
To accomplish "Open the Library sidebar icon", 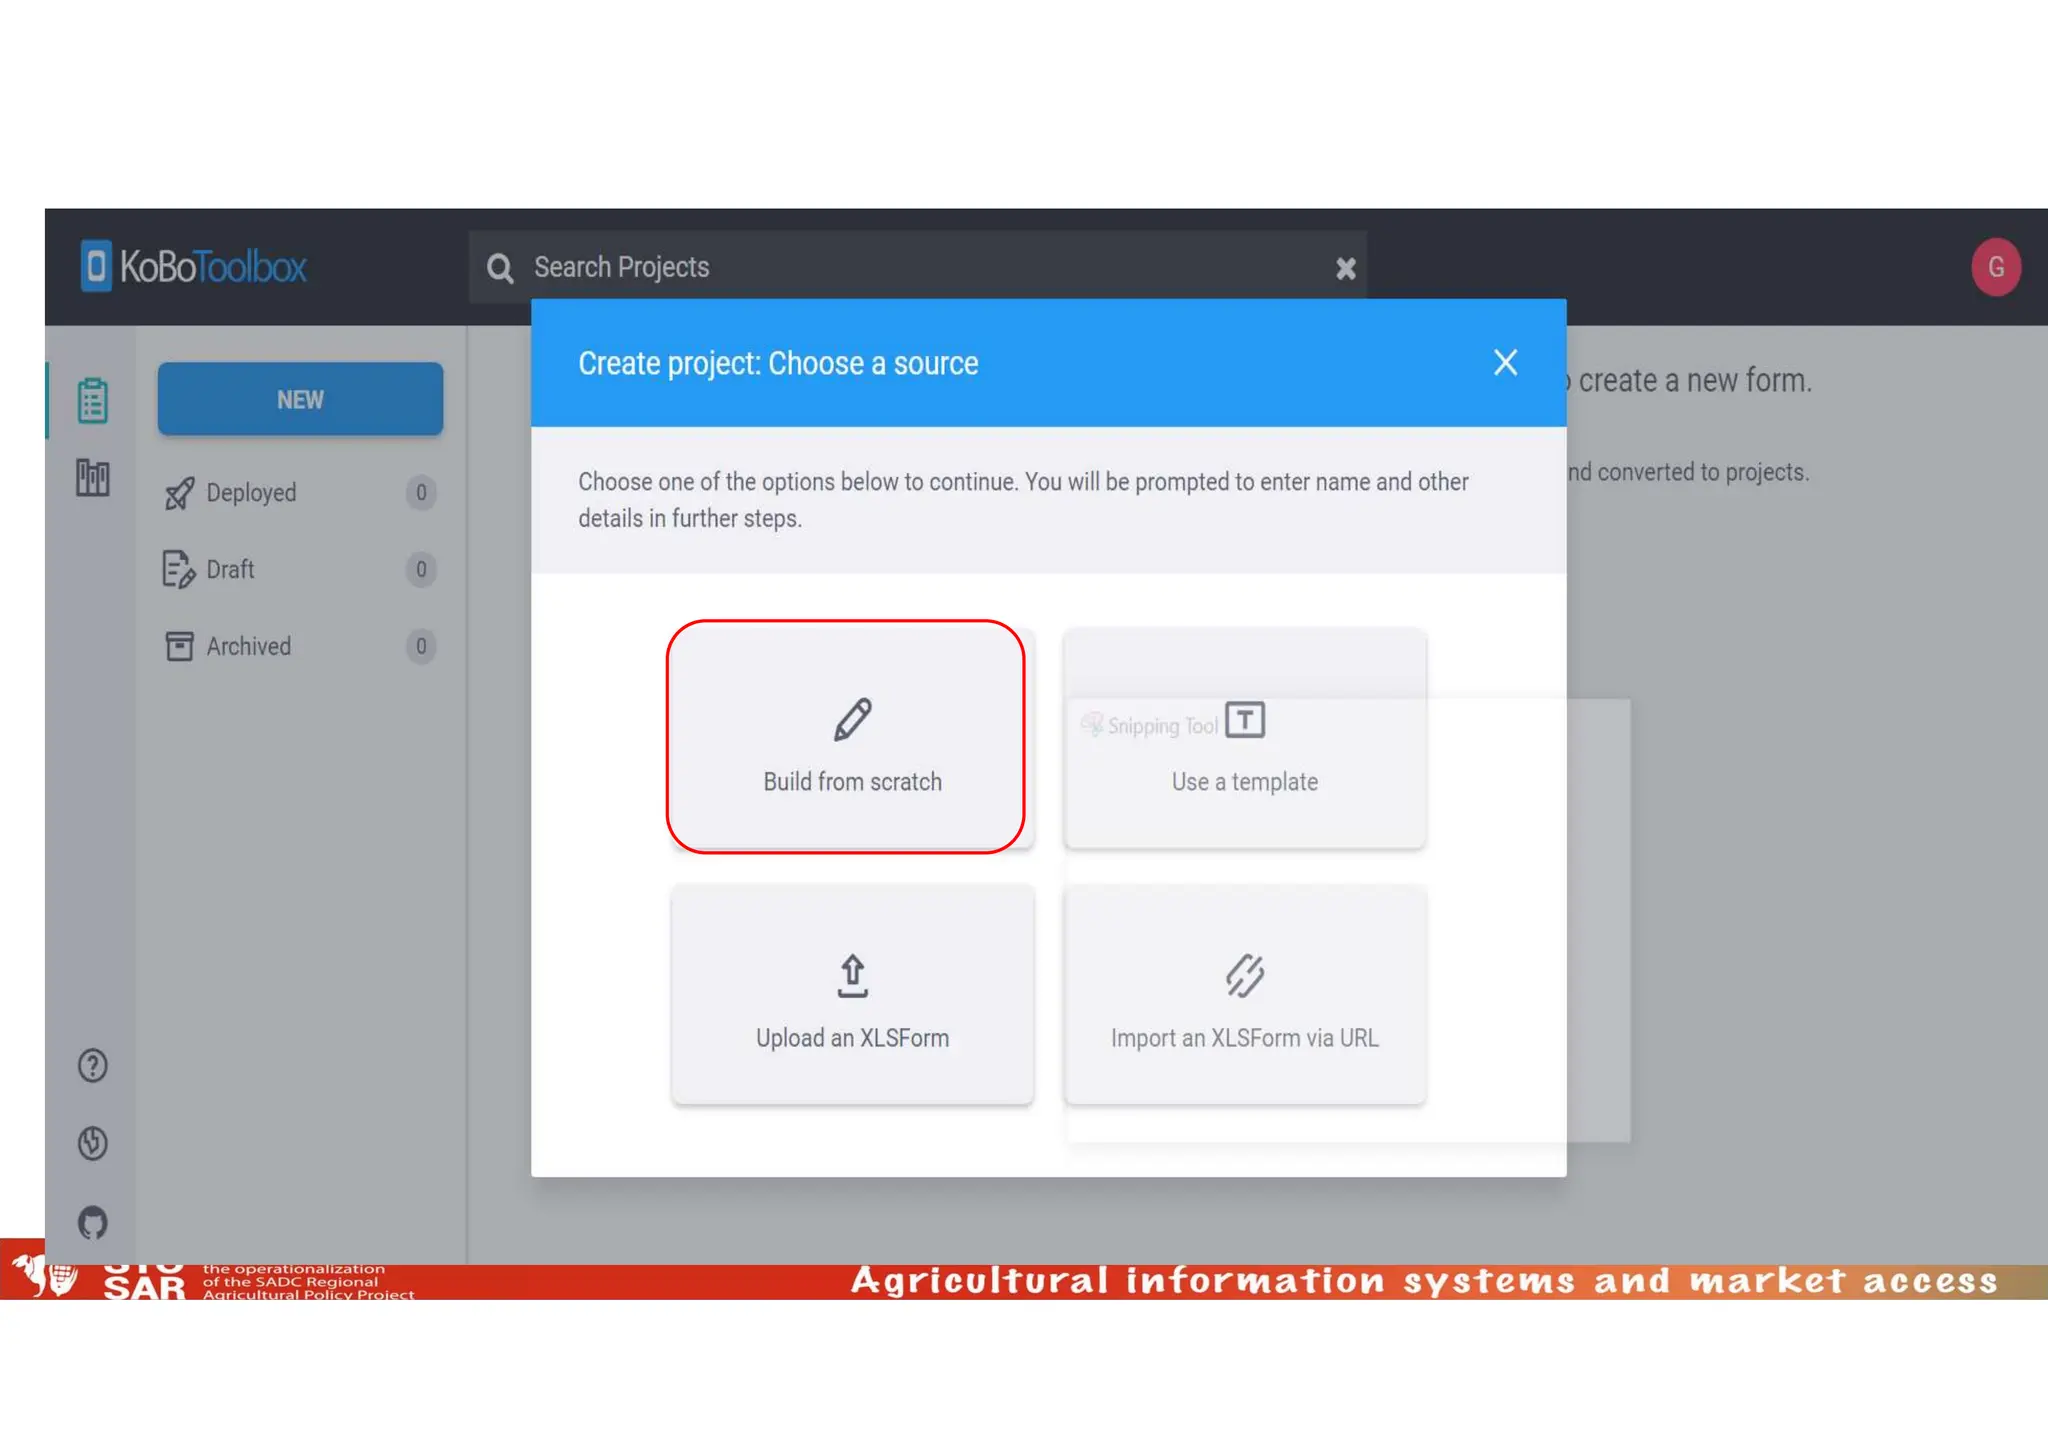I will [x=93, y=478].
